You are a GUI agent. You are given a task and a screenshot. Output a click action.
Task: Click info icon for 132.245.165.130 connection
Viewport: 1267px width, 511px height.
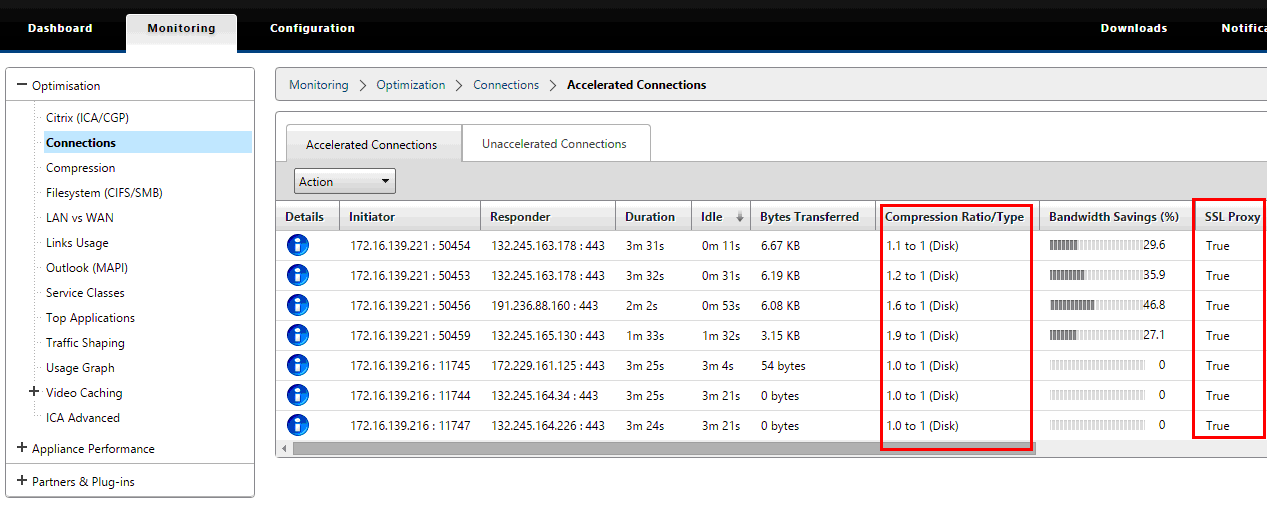click(298, 335)
